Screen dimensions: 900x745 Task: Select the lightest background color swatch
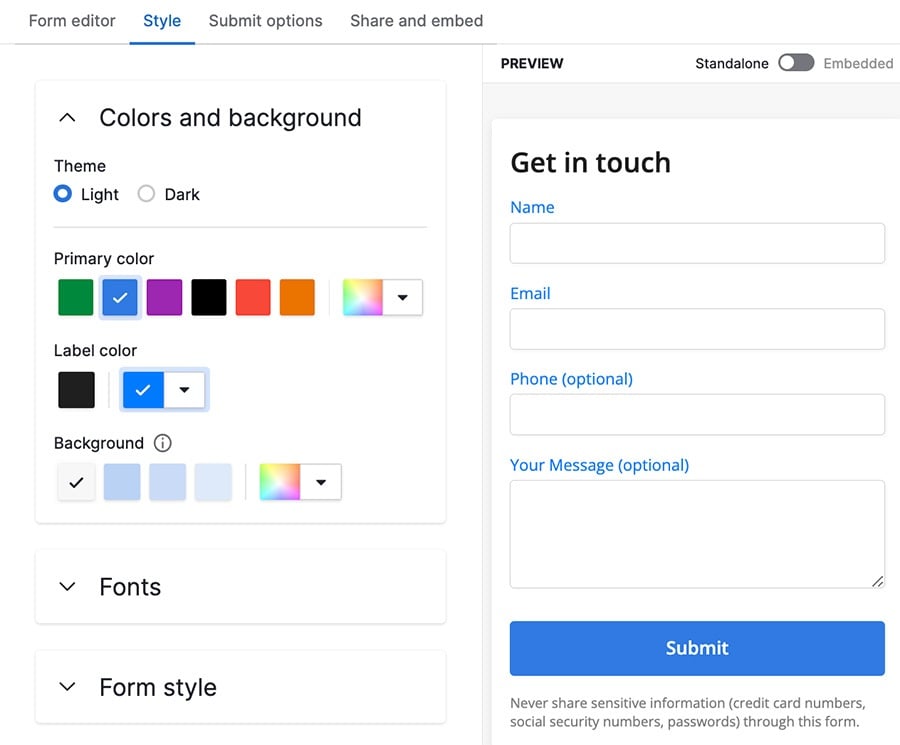click(212, 482)
